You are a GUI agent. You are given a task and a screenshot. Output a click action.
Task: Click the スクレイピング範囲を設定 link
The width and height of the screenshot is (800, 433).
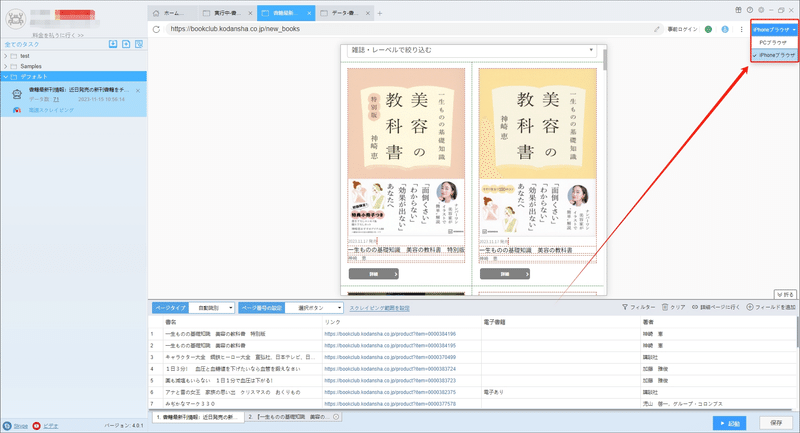pyautogui.click(x=380, y=308)
